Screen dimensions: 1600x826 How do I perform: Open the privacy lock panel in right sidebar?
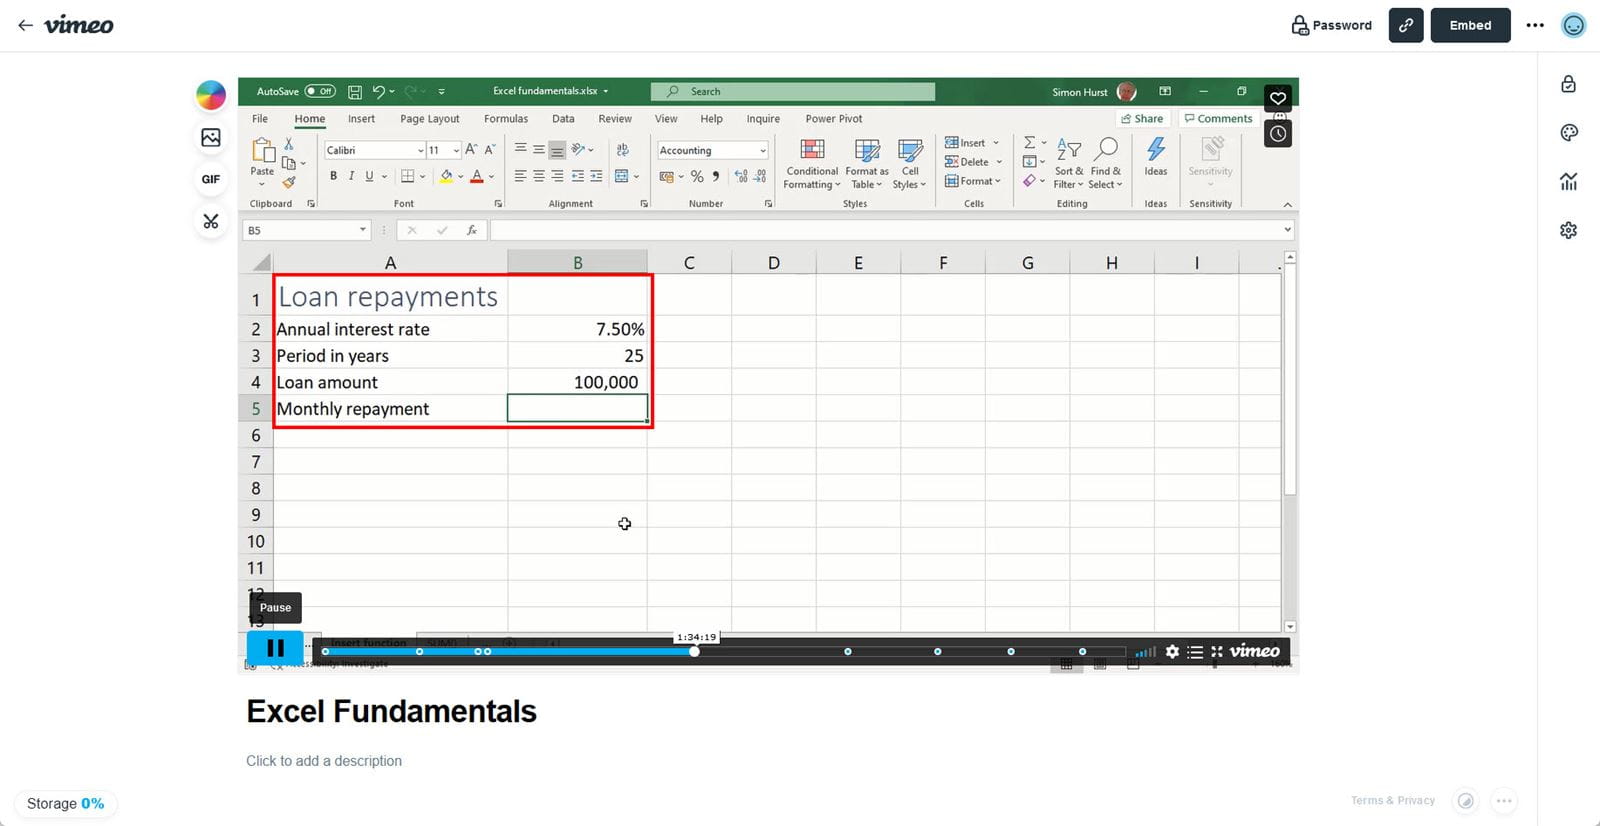click(x=1568, y=84)
